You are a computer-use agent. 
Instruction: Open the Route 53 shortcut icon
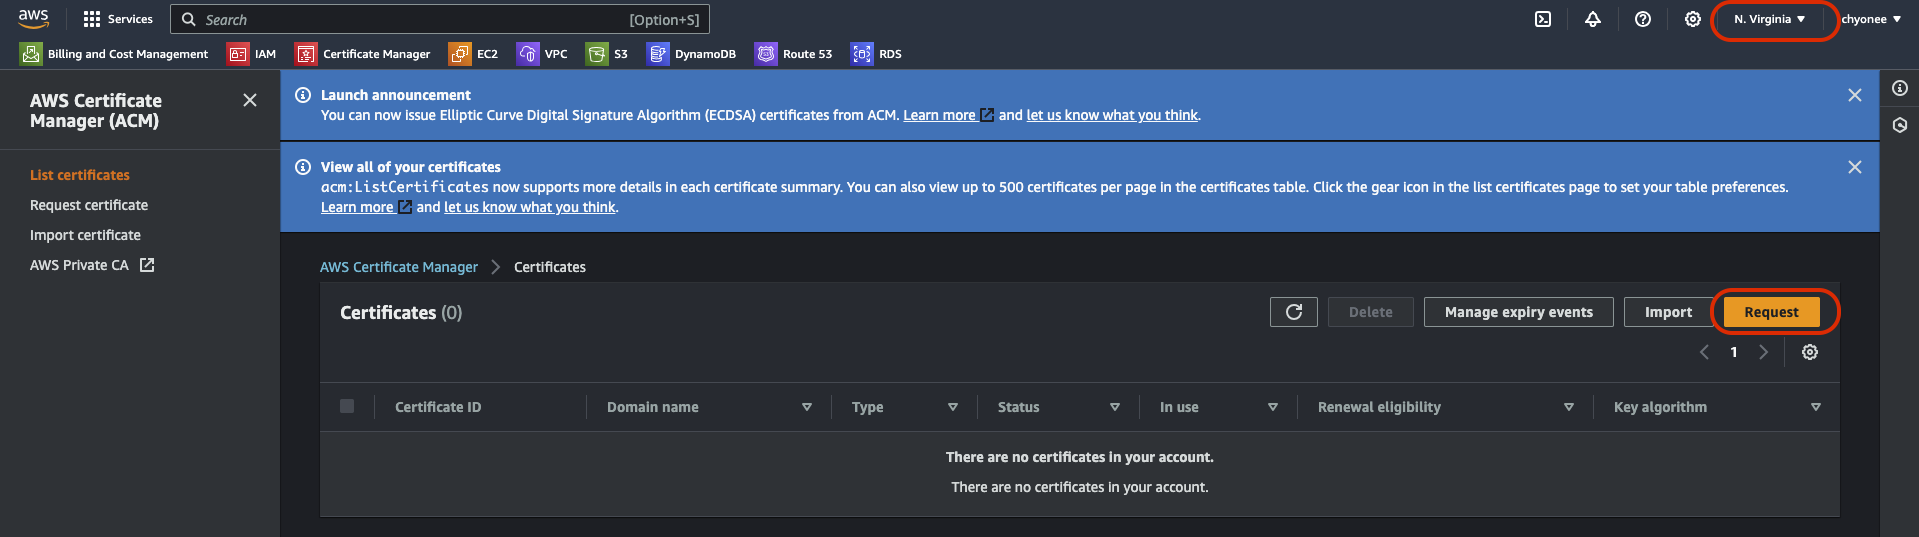[766, 54]
